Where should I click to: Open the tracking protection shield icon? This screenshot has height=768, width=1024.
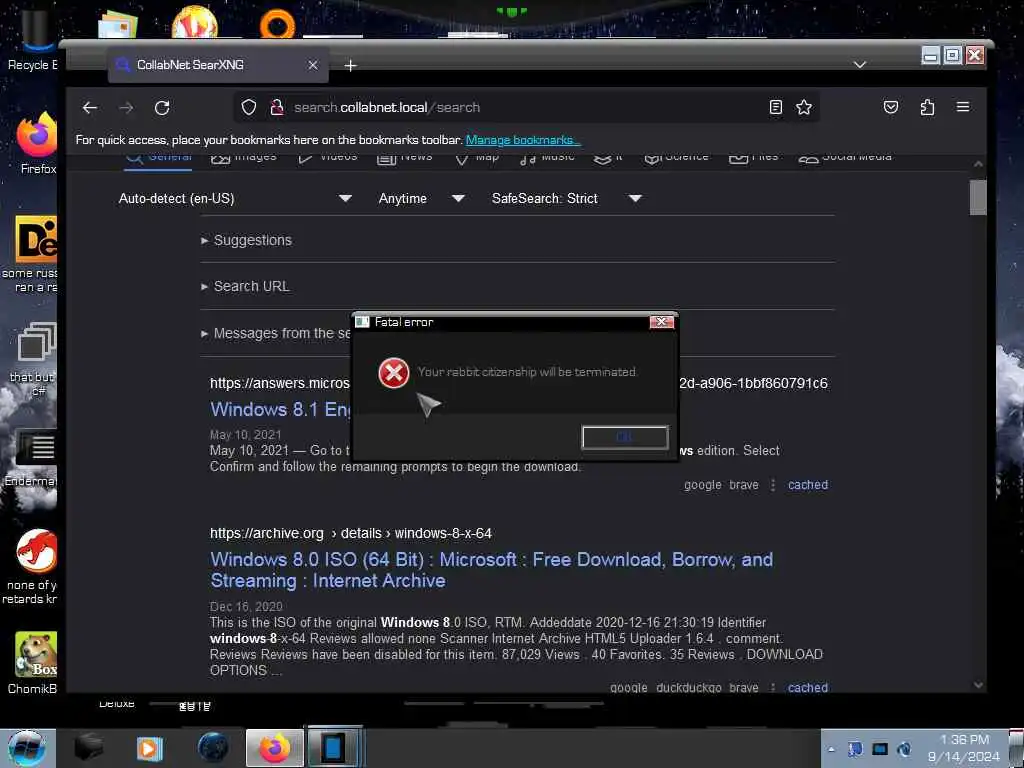249,107
